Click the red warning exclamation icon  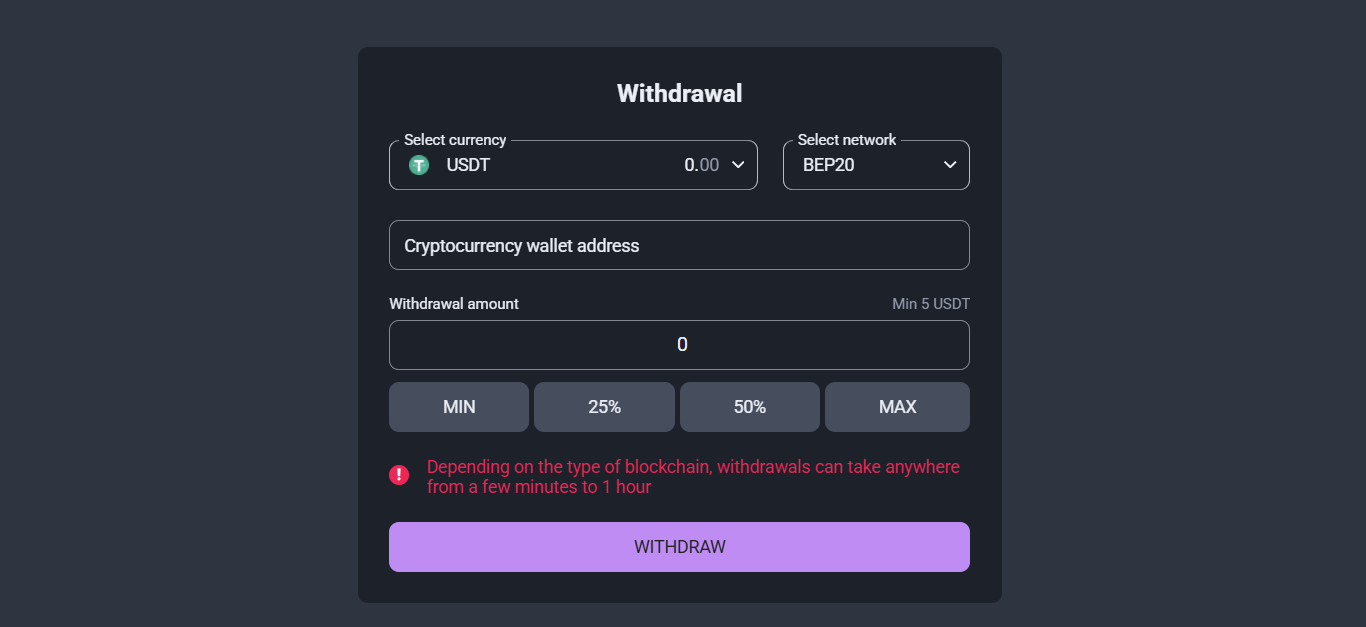point(399,475)
